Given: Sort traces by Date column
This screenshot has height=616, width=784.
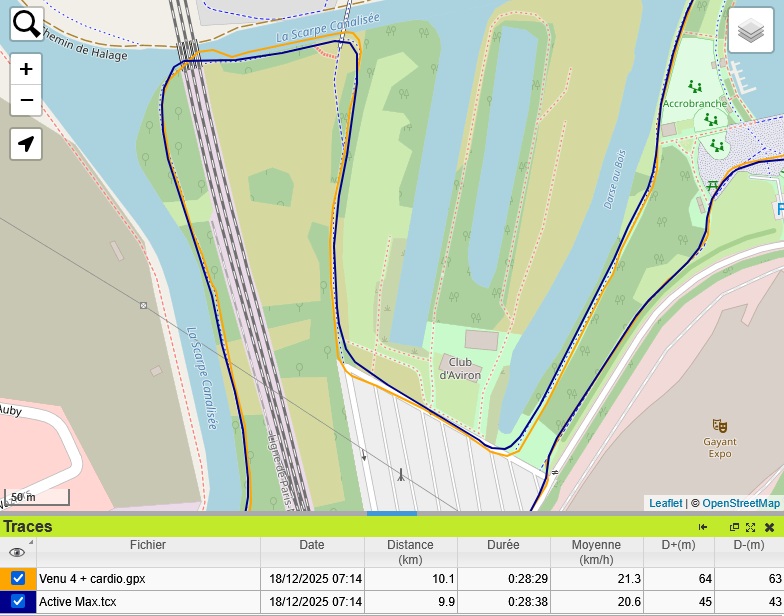Looking at the screenshot, I should click(x=312, y=545).
